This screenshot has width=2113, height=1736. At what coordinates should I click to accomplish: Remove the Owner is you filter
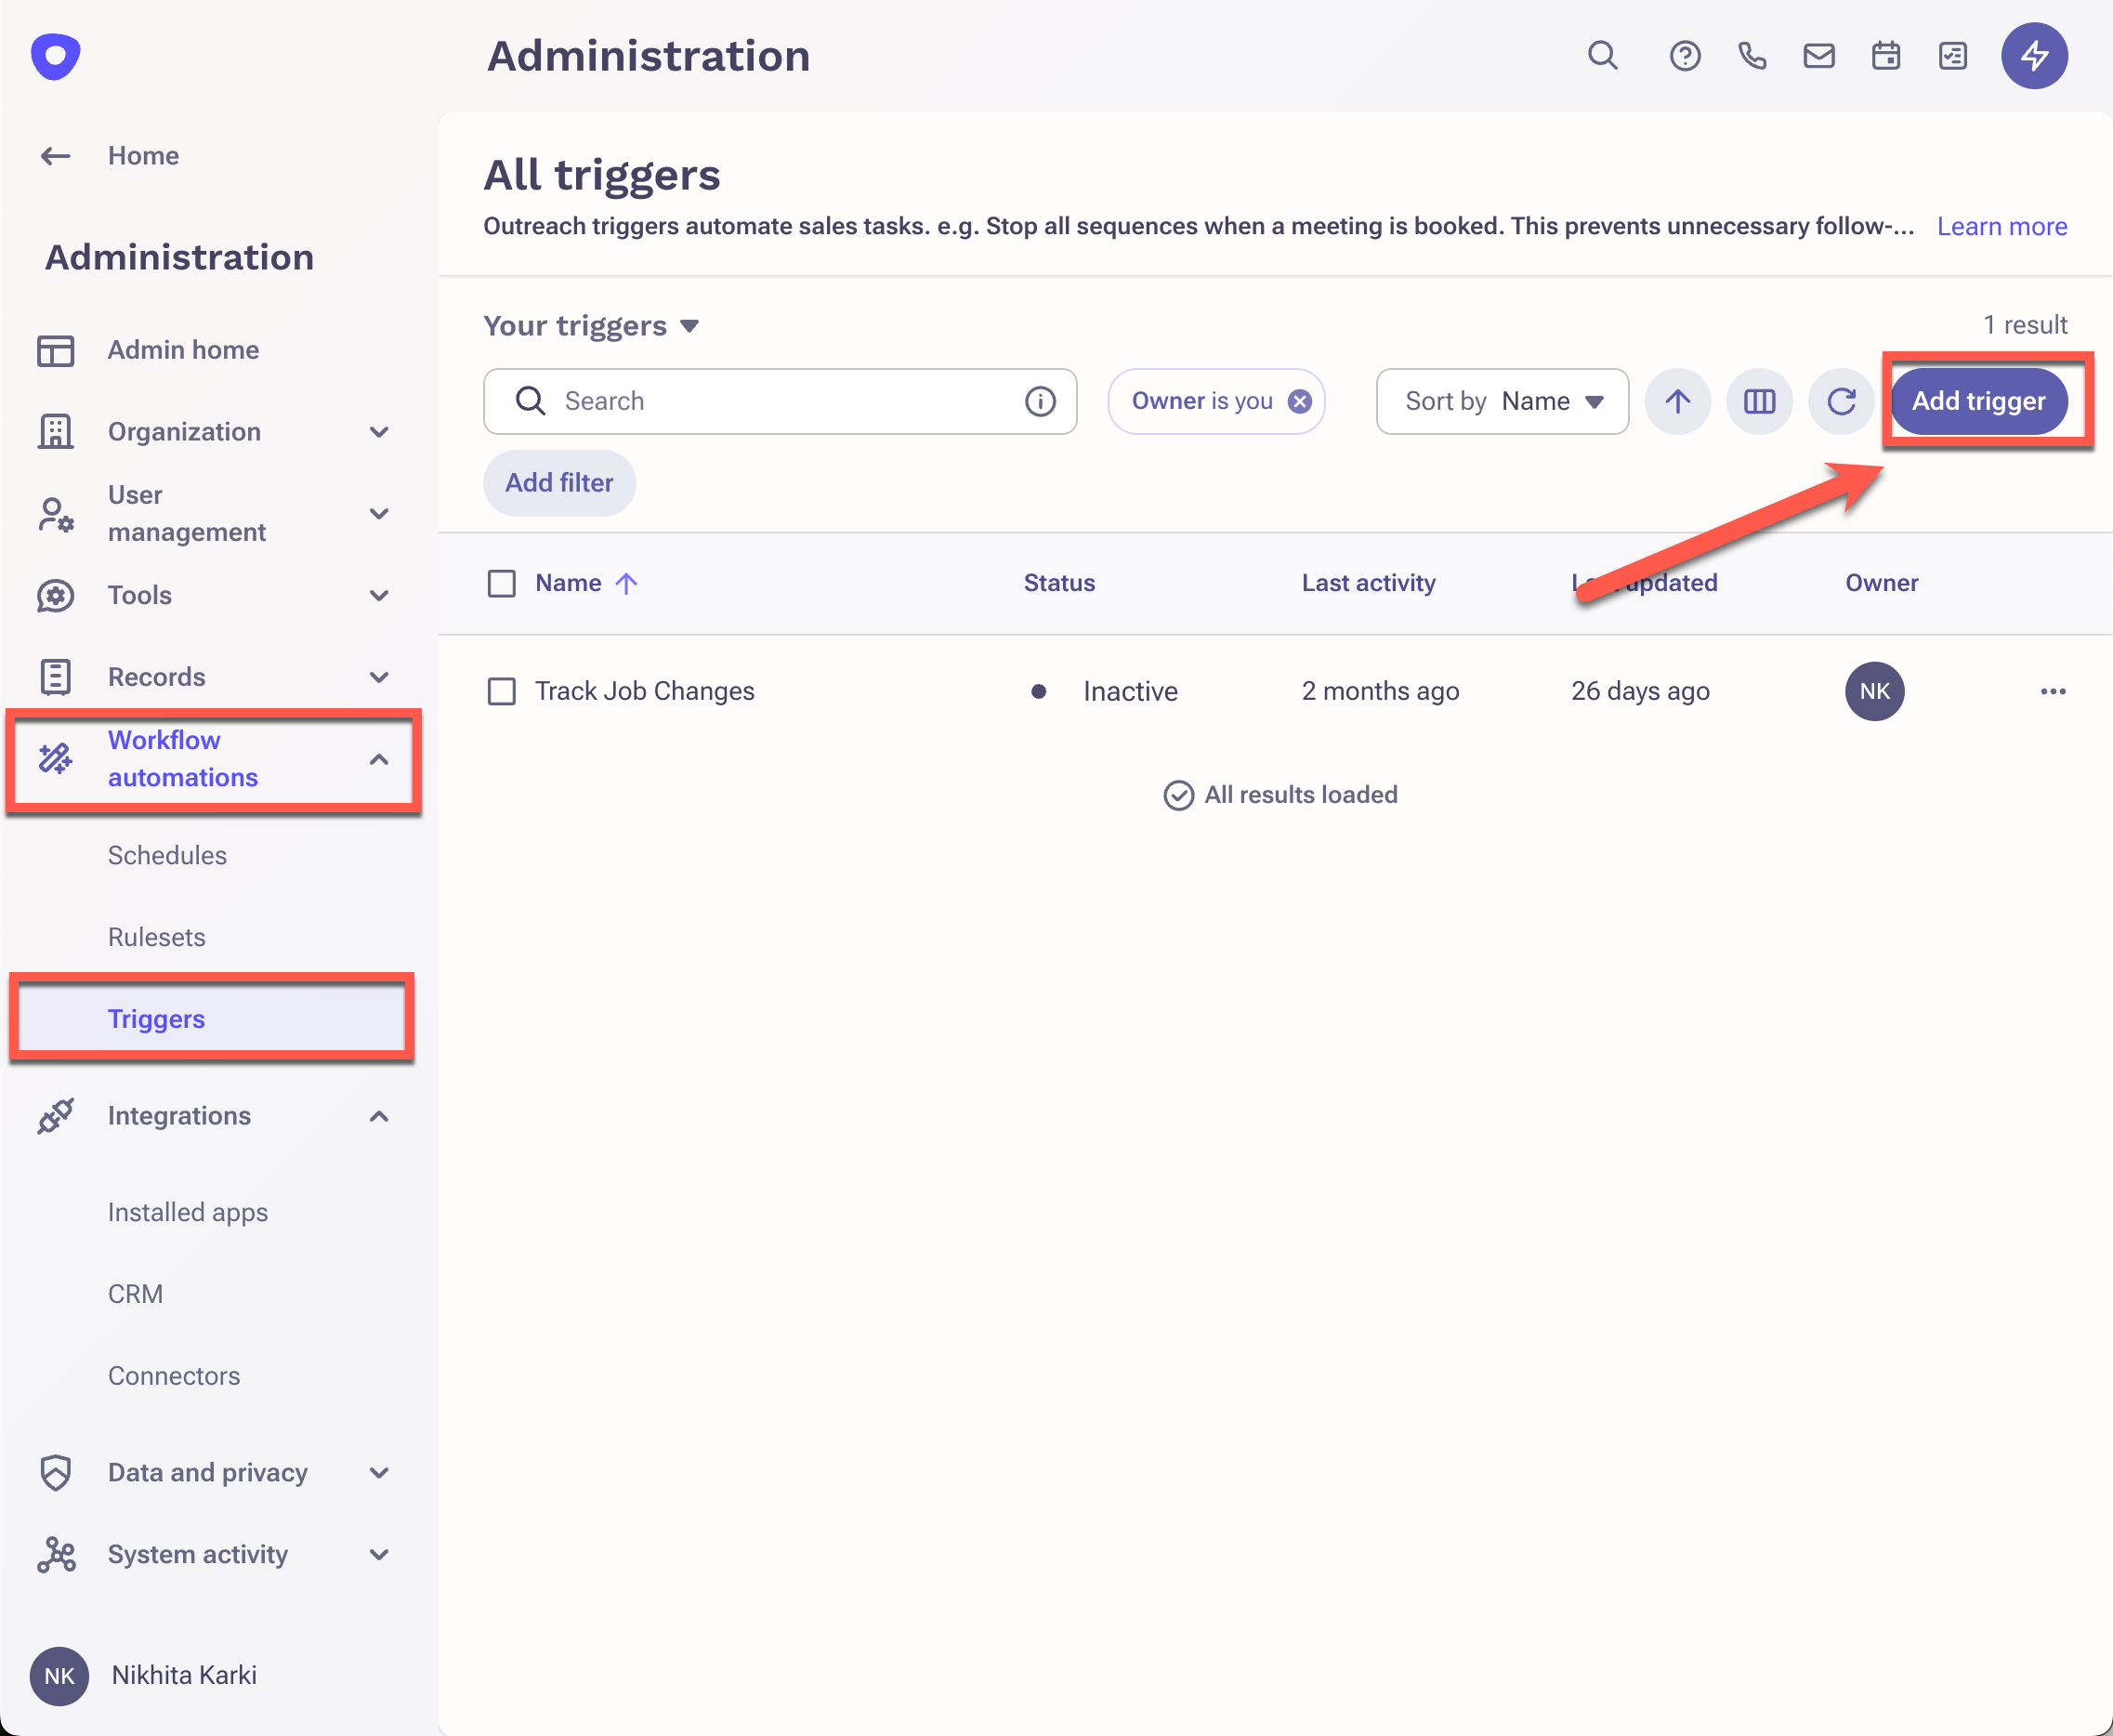[x=1299, y=401]
